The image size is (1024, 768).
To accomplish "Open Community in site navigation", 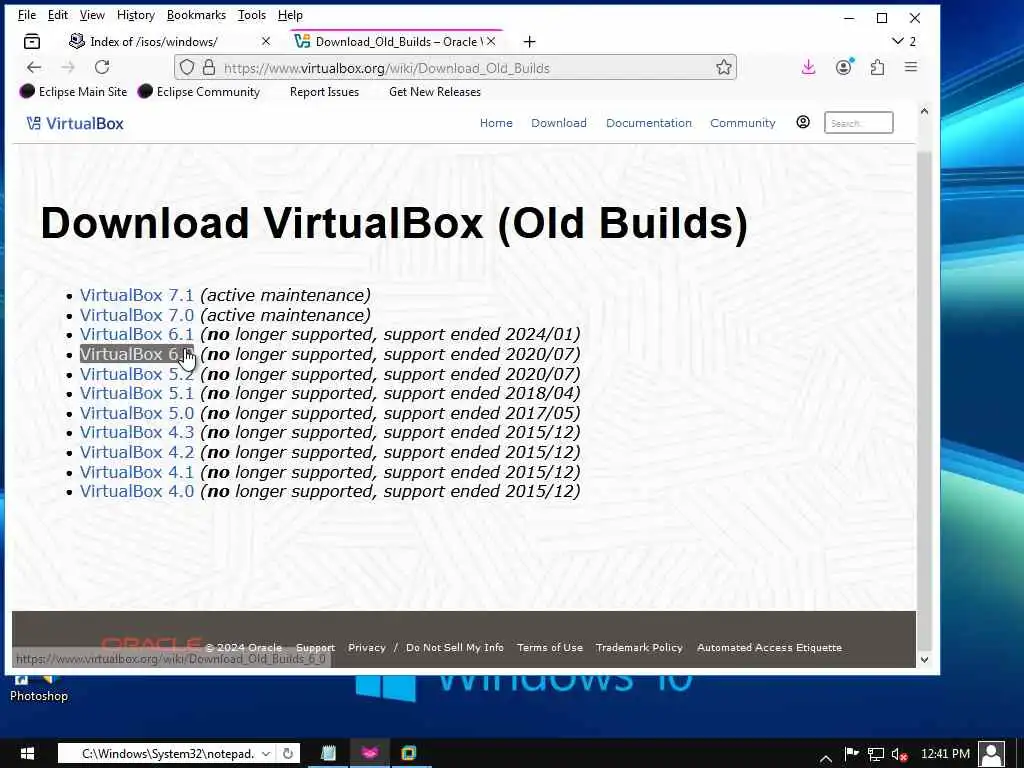I will (x=743, y=123).
